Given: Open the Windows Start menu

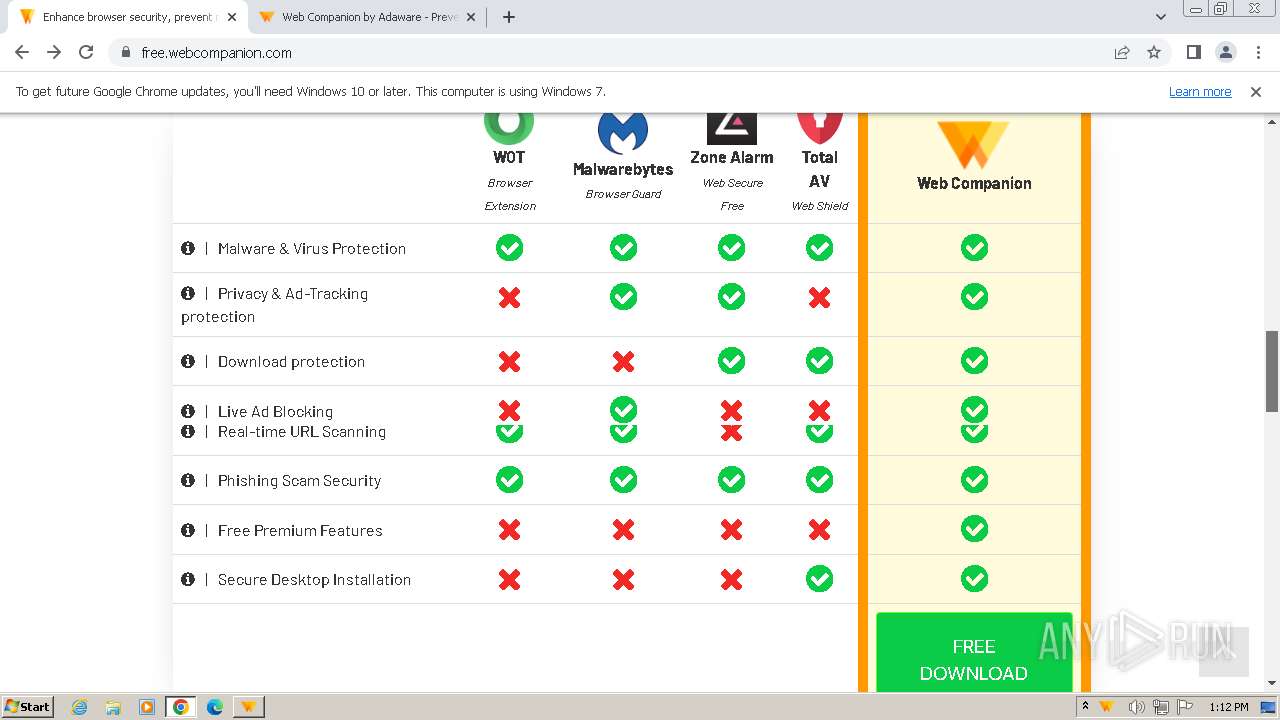Looking at the screenshot, I should coord(27,706).
